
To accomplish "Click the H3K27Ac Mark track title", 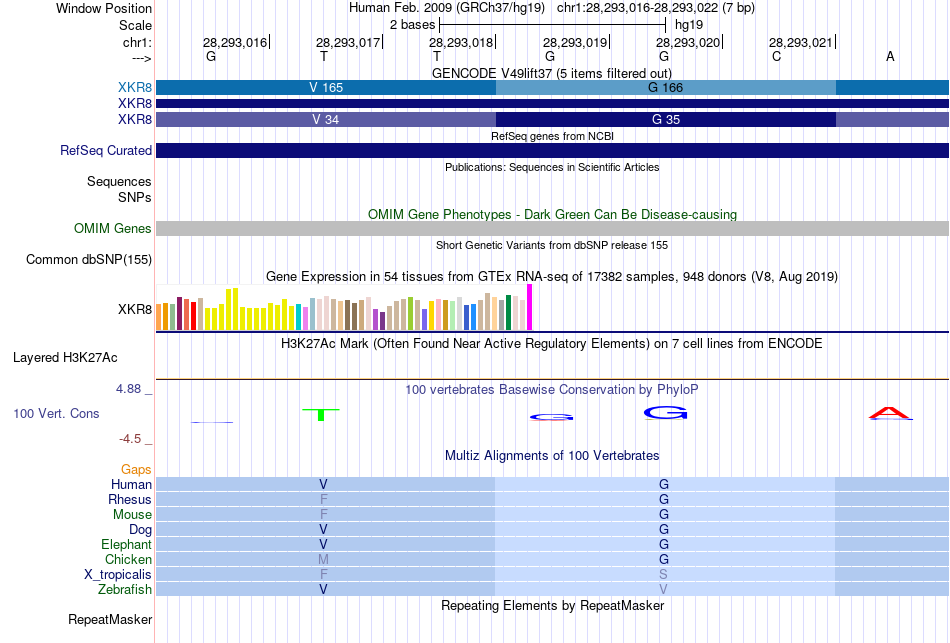I will tap(552, 344).
